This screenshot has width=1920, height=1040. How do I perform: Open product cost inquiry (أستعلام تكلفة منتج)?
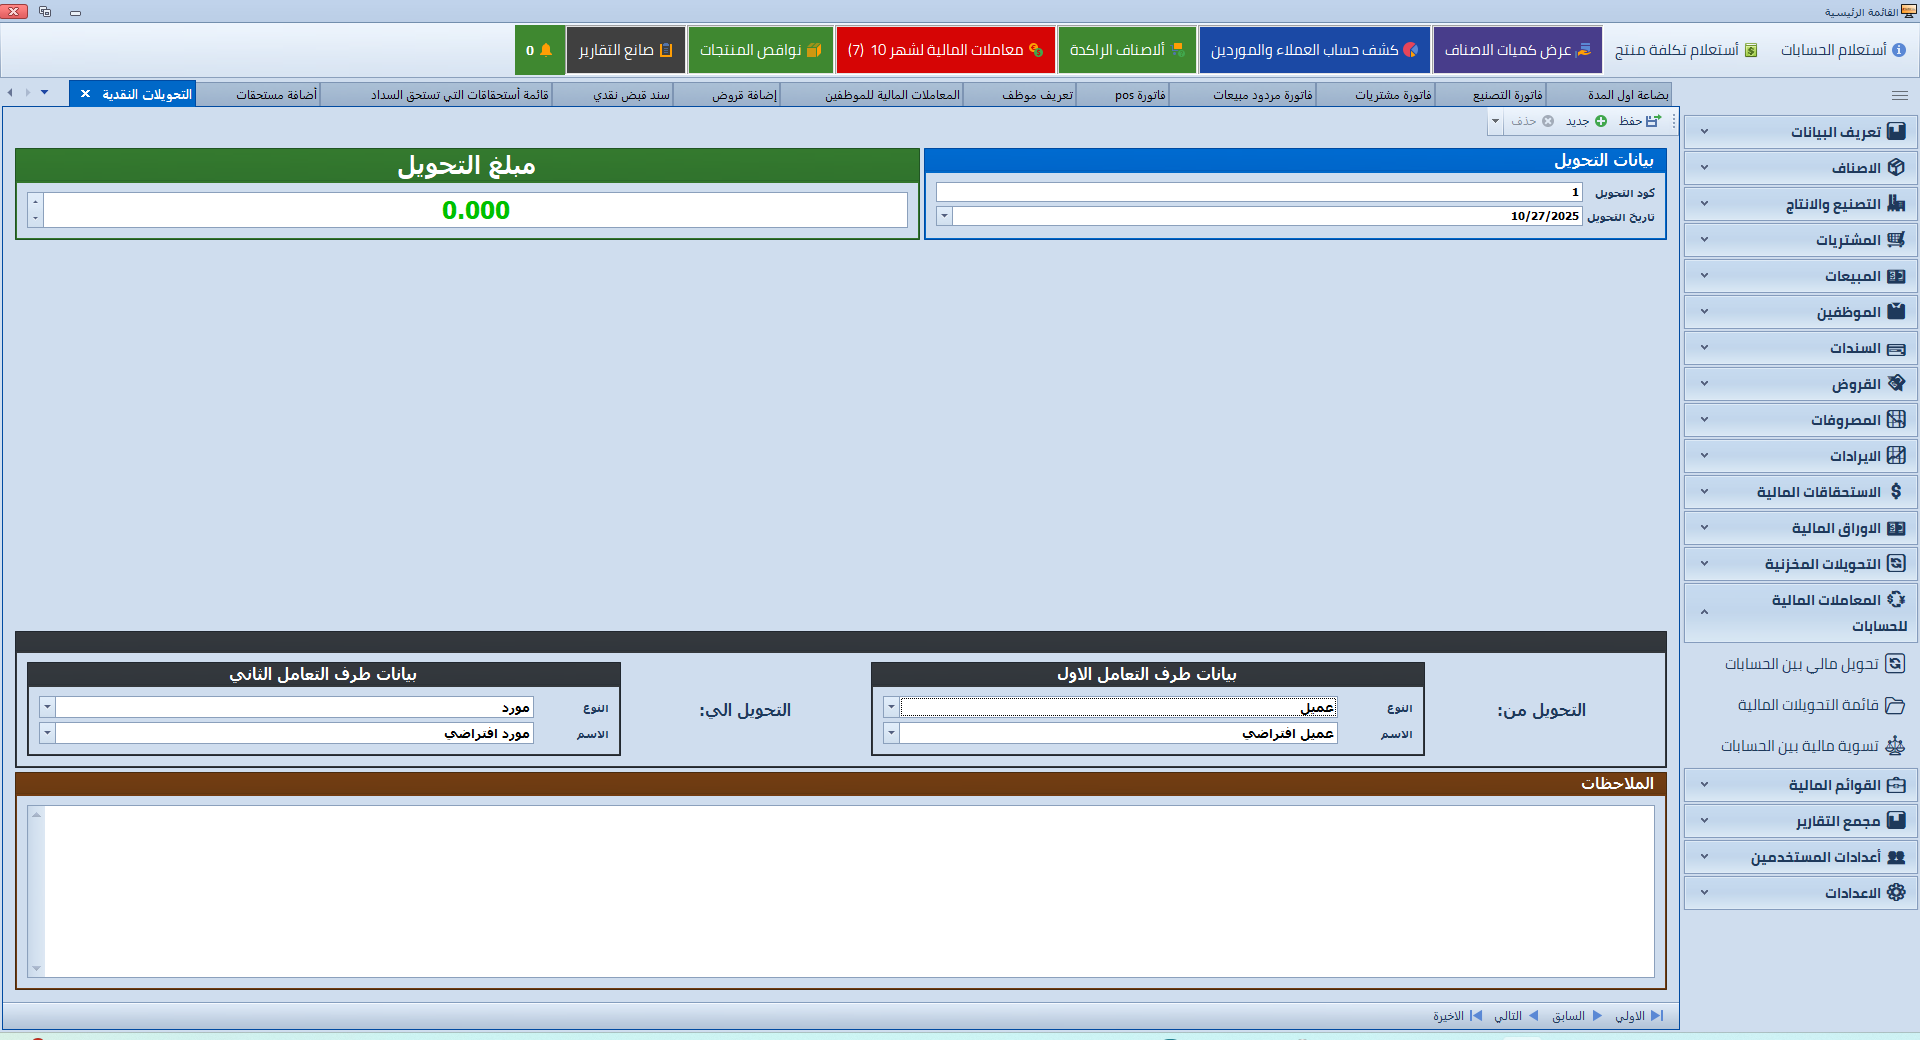pos(1685,50)
